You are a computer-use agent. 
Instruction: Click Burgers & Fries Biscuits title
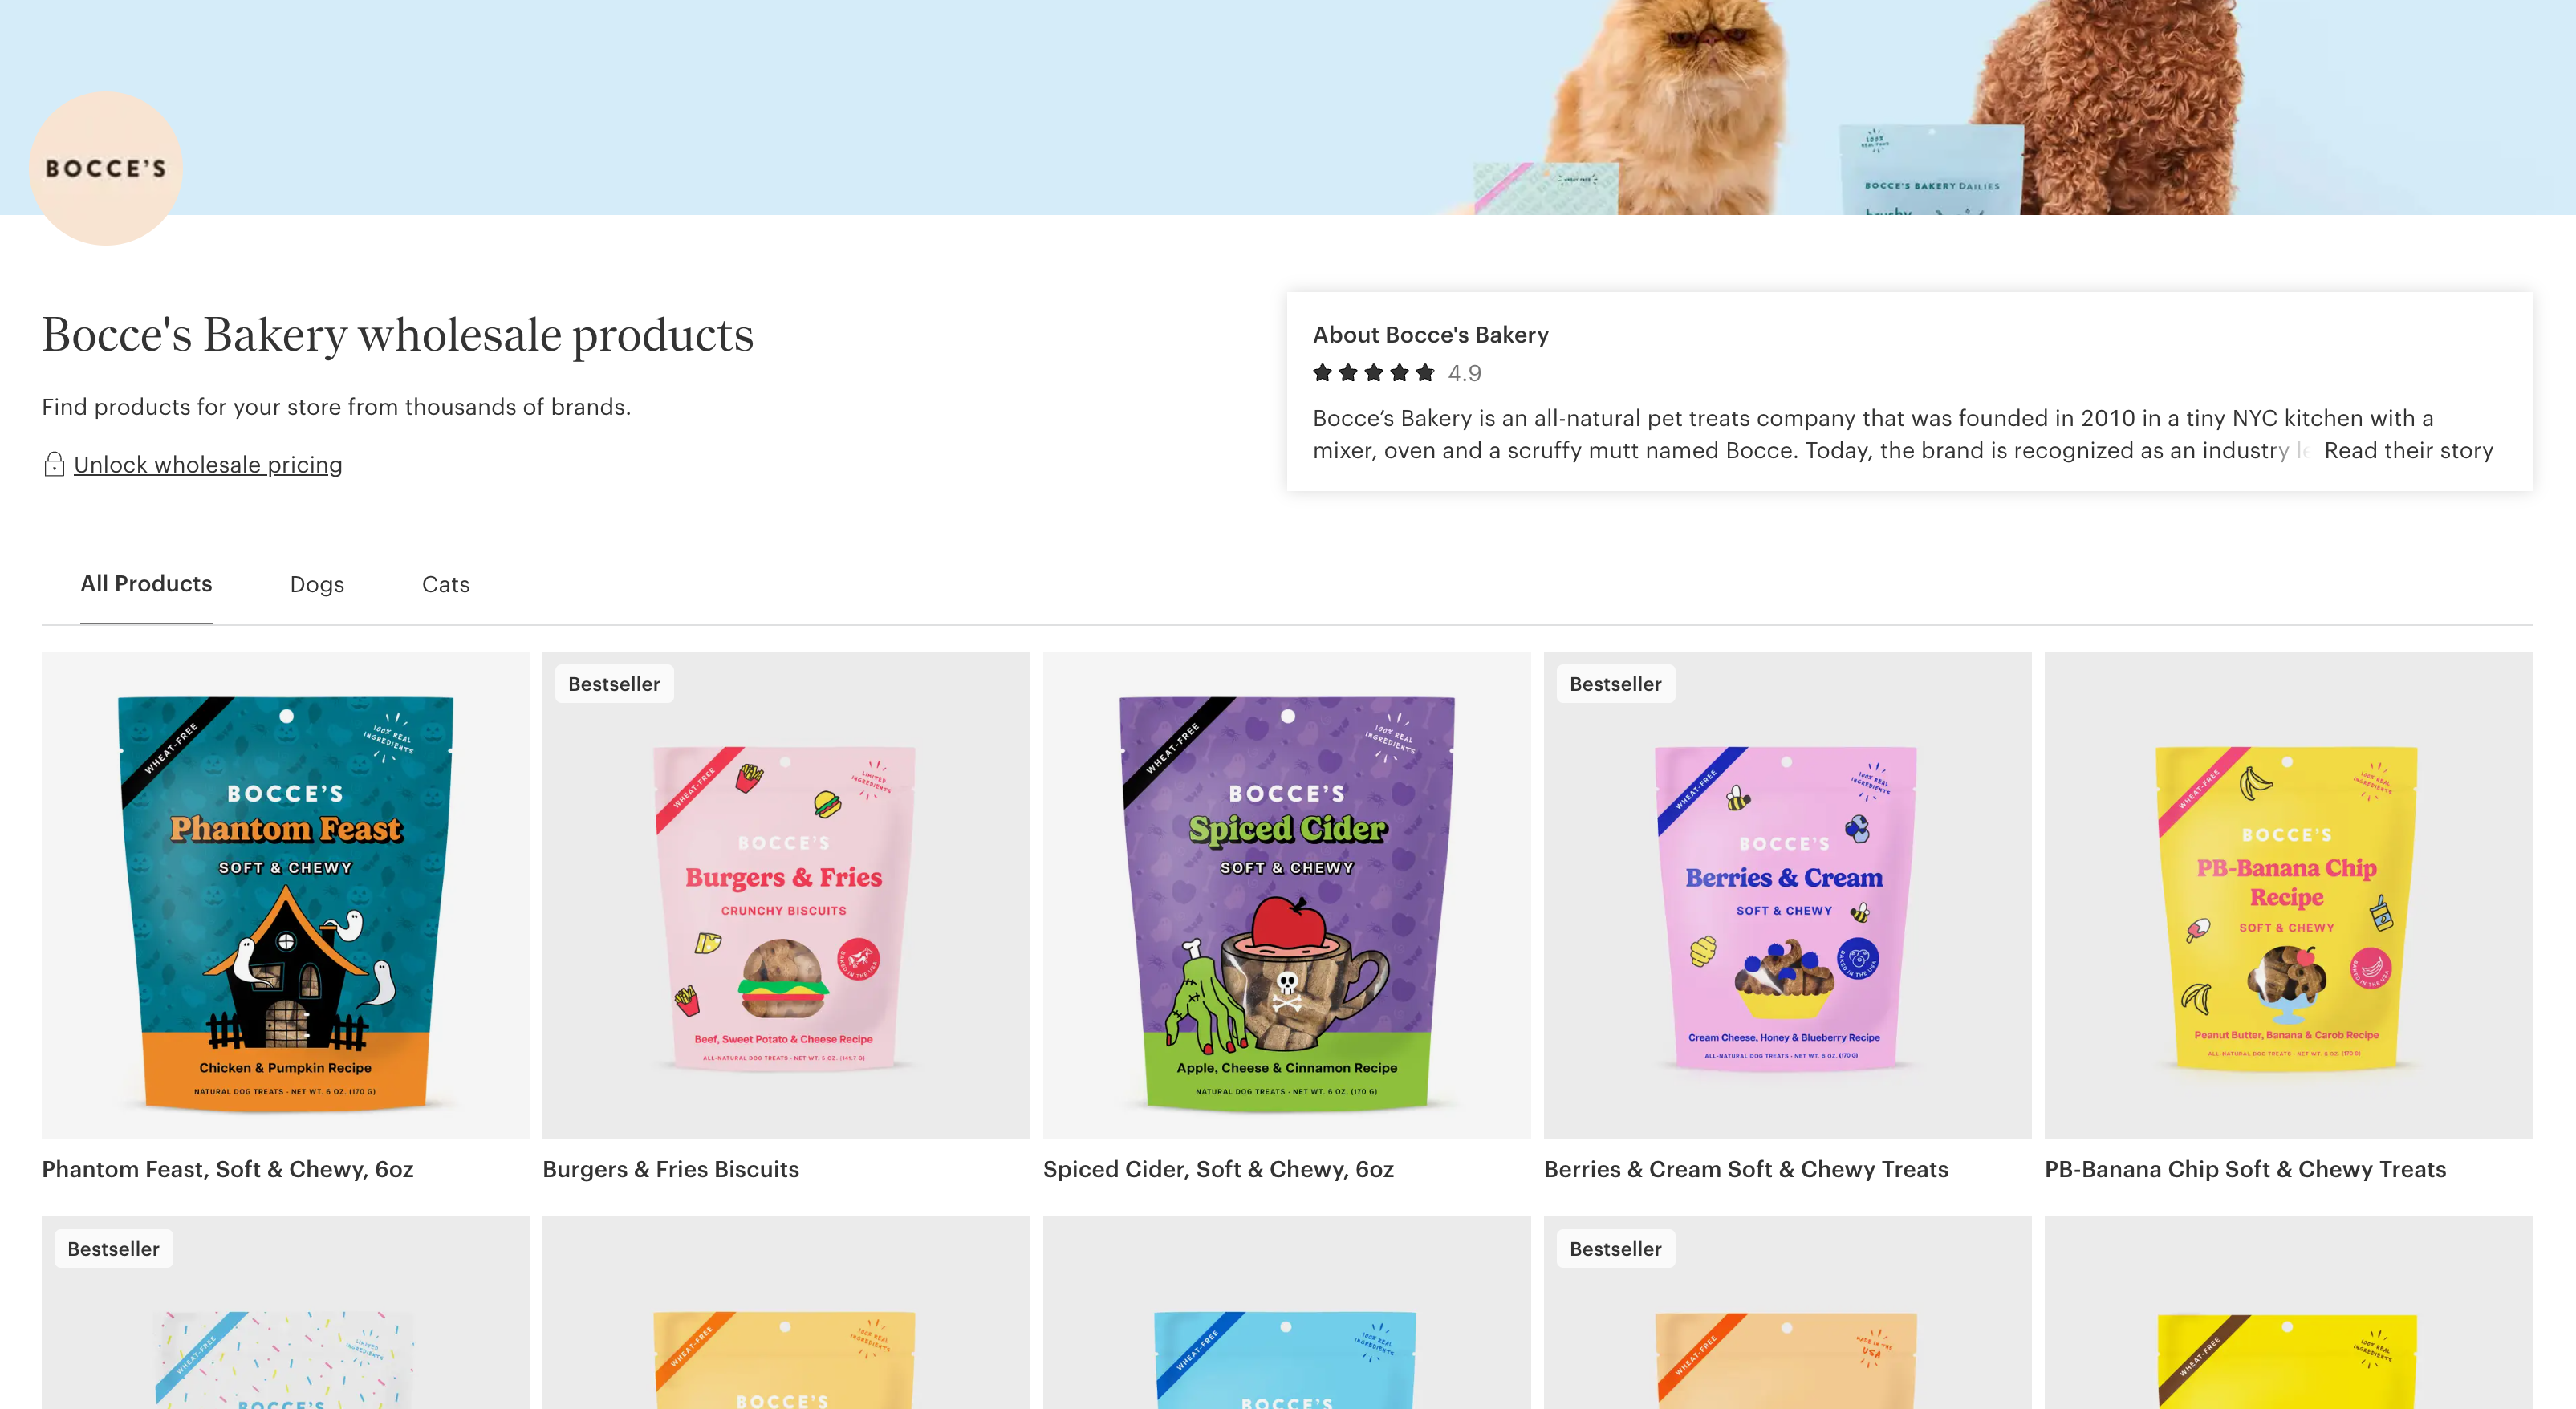(x=671, y=1169)
